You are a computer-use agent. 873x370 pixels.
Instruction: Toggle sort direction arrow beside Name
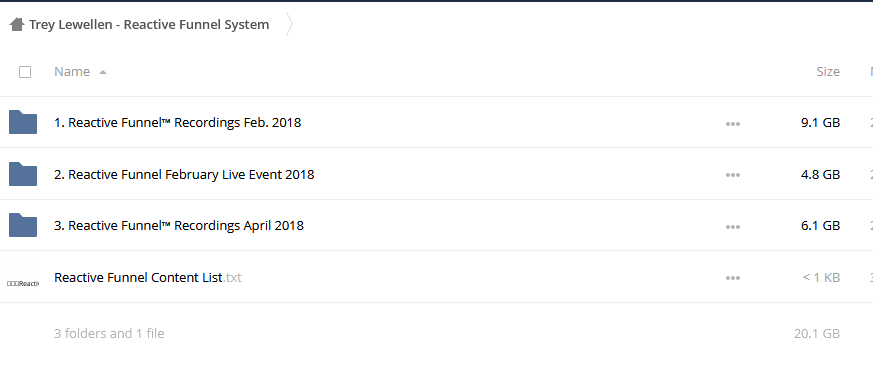click(102, 72)
